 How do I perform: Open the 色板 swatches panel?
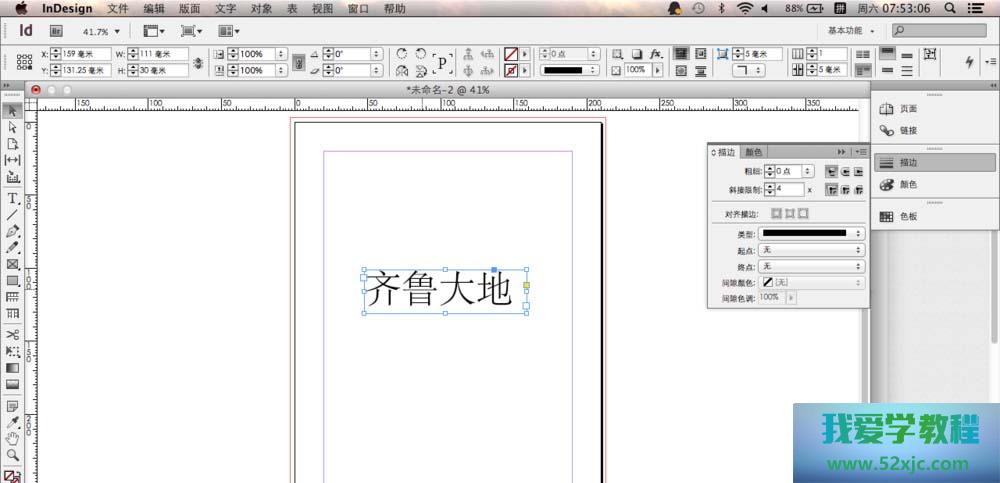[908, 216]
